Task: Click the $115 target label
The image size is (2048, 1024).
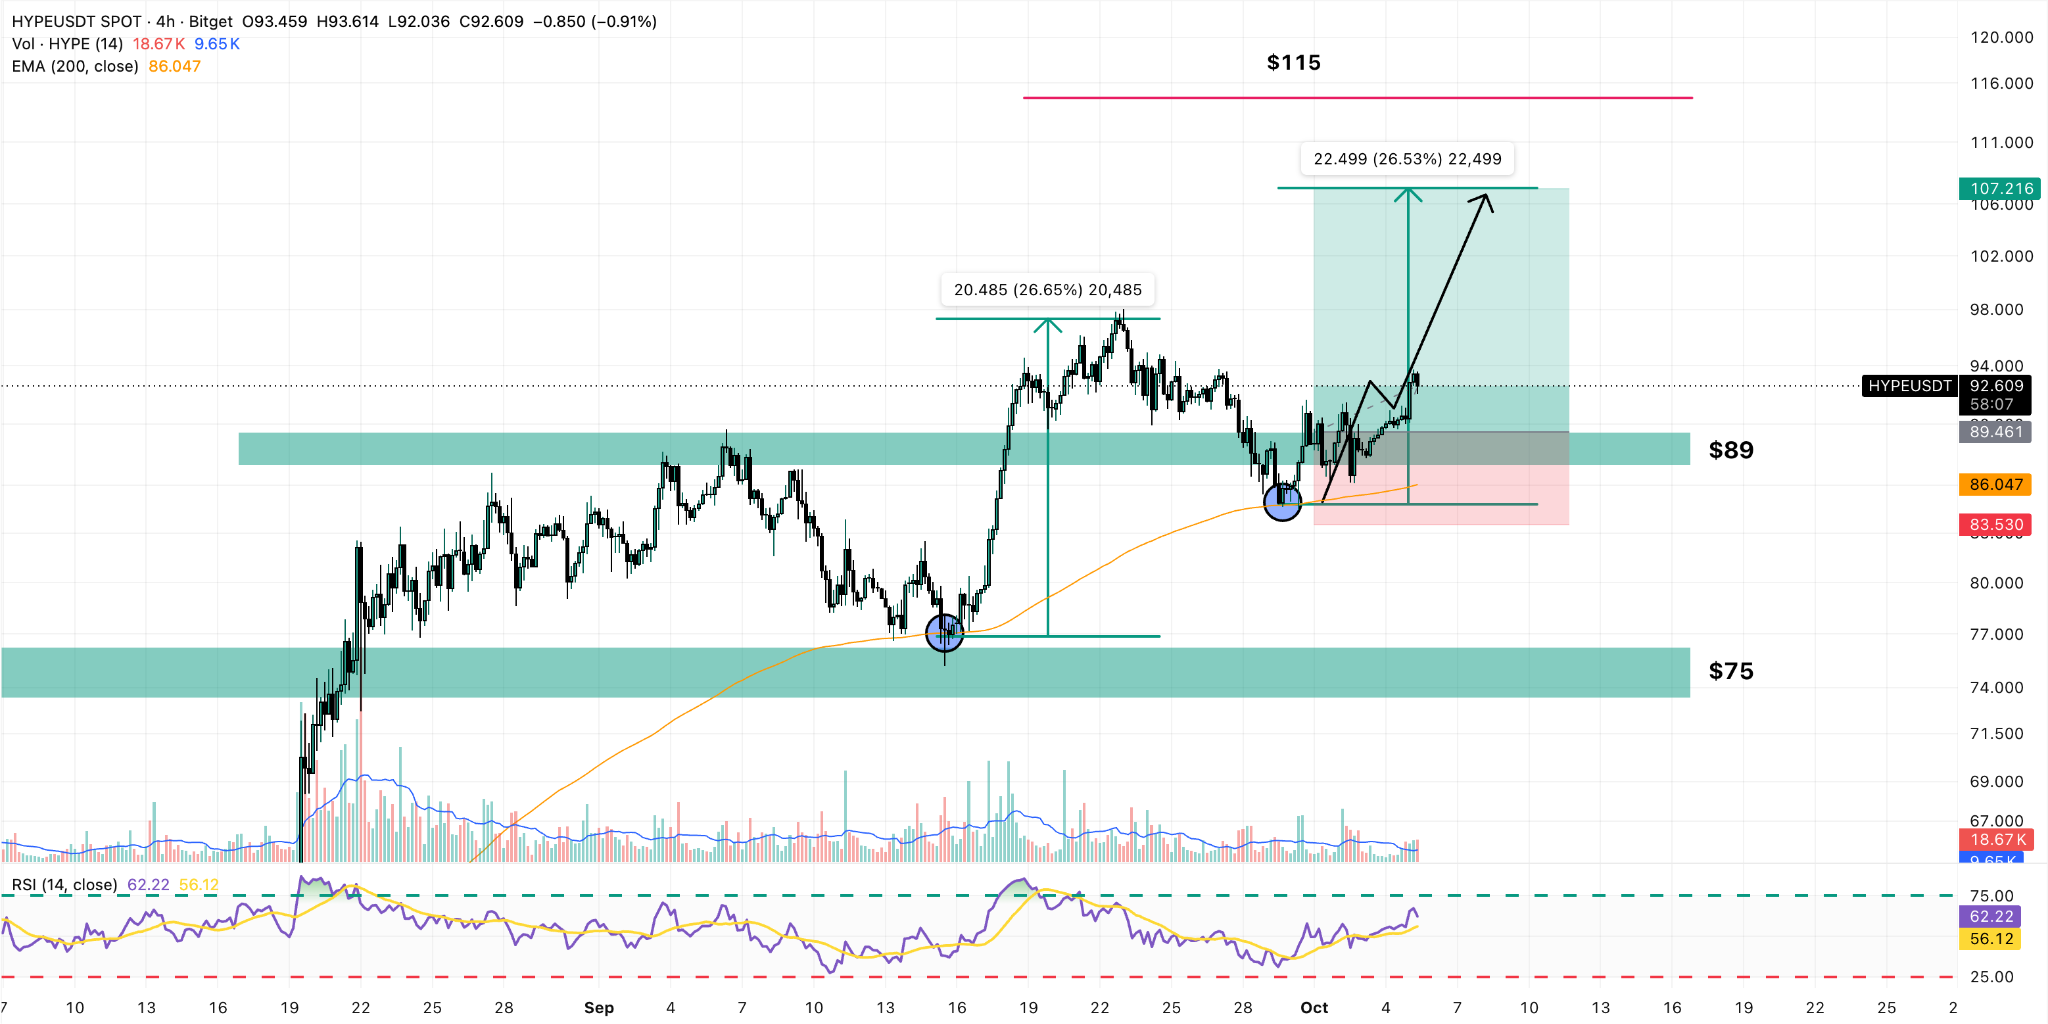Action: [x=1293, y=63]
